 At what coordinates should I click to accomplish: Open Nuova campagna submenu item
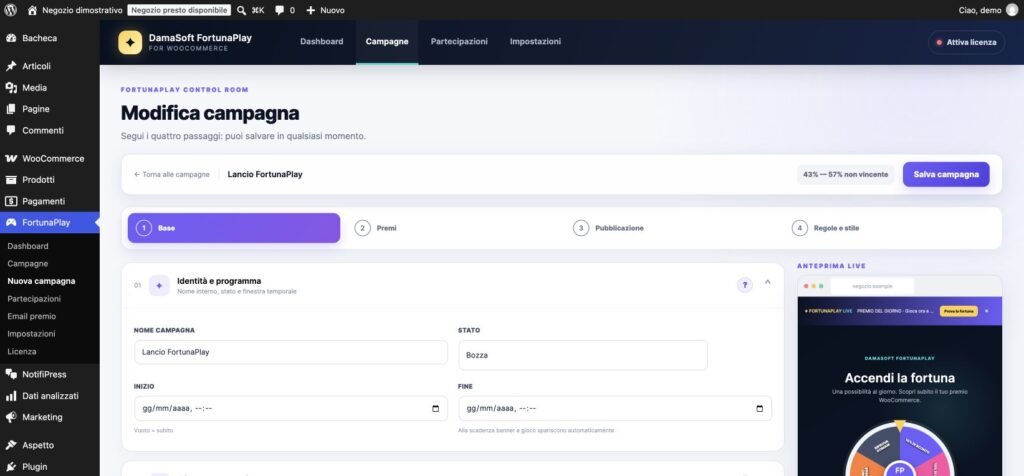[41, 281]
